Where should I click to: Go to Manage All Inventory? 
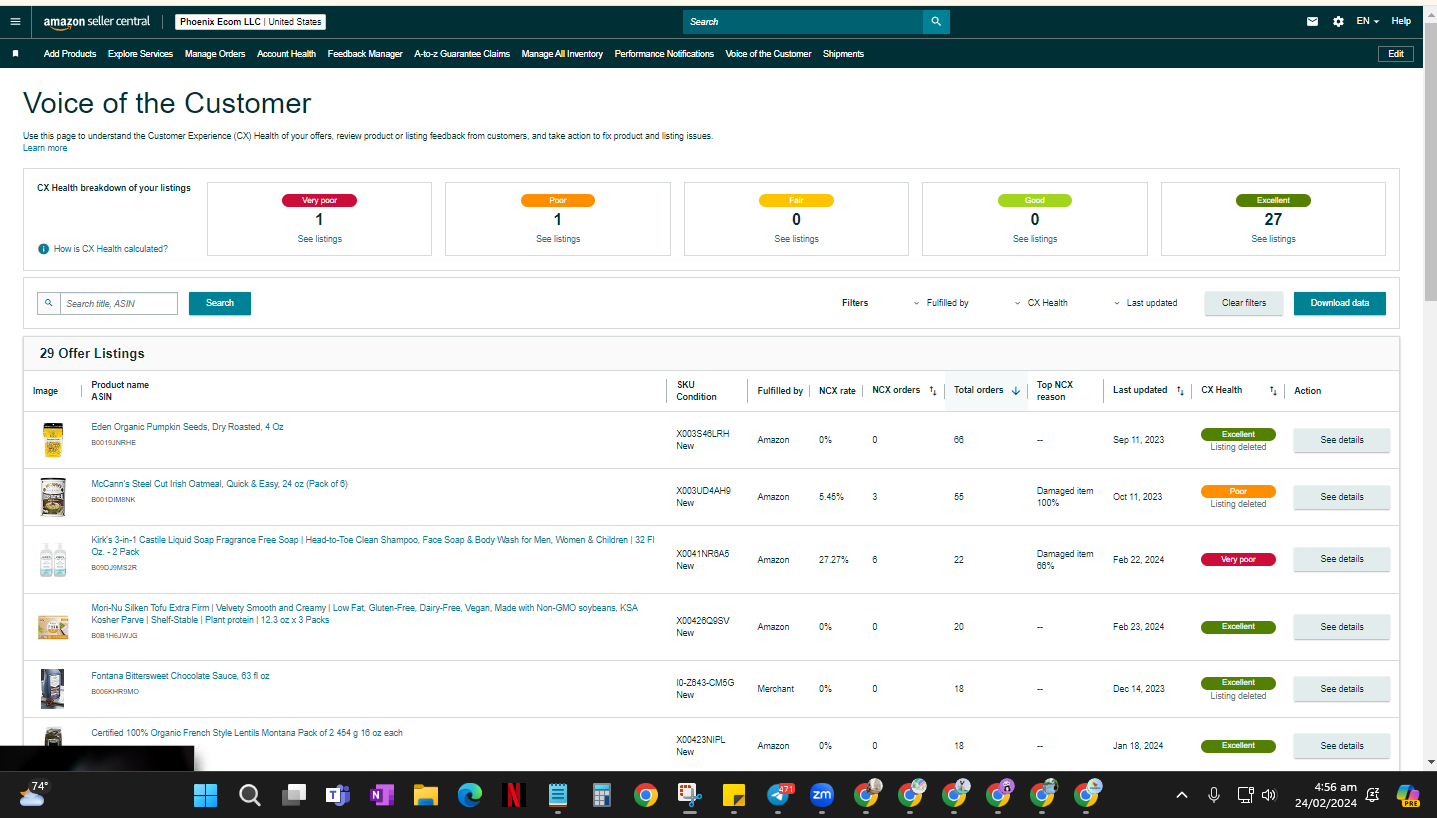(x=562, y=54)
